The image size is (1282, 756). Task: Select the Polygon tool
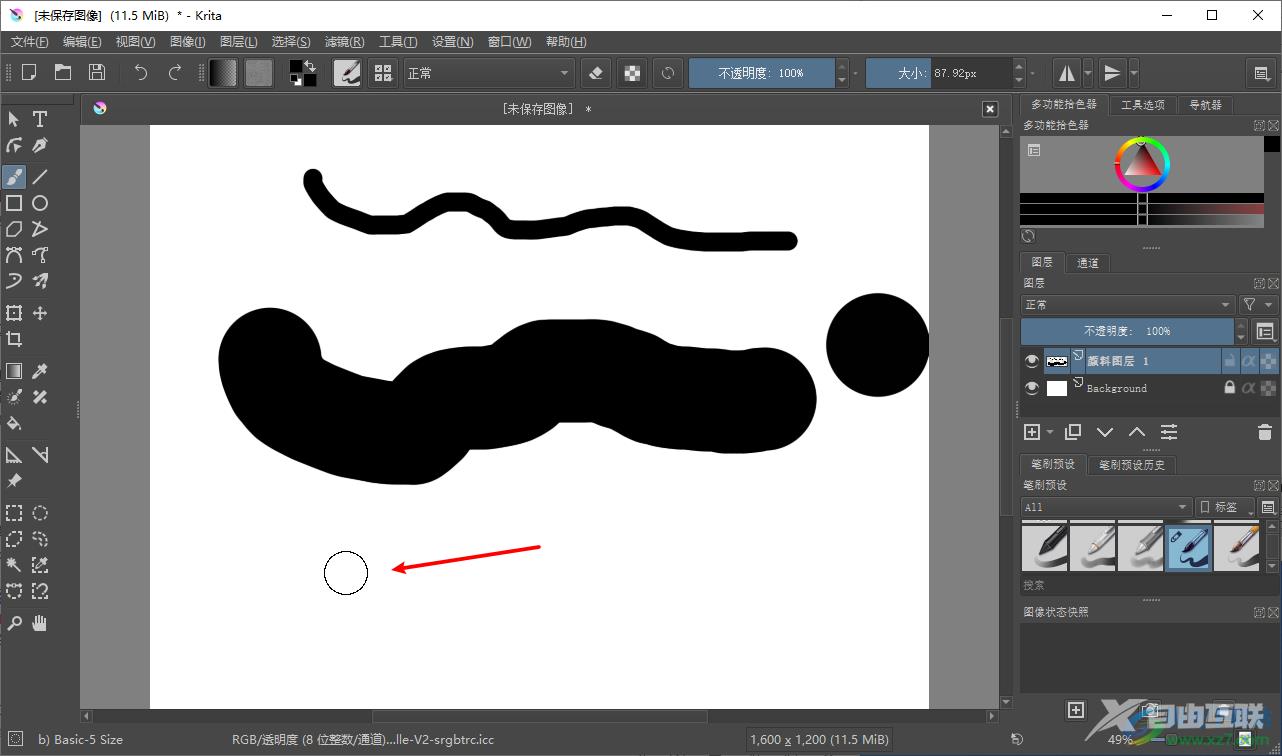(x=14, y=229)
